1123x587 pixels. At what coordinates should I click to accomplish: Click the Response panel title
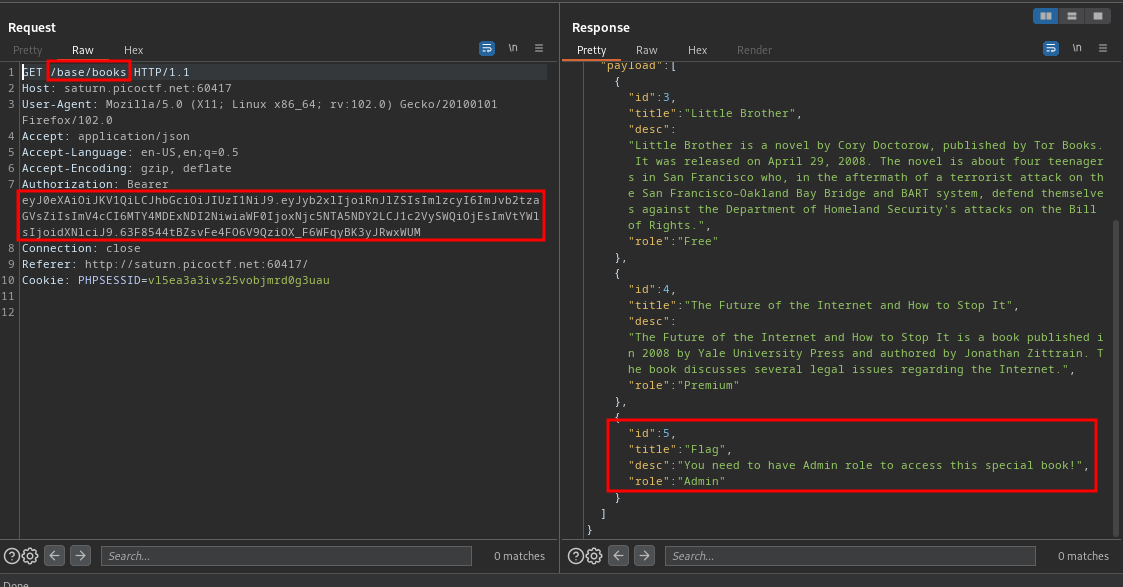point(601,27)
